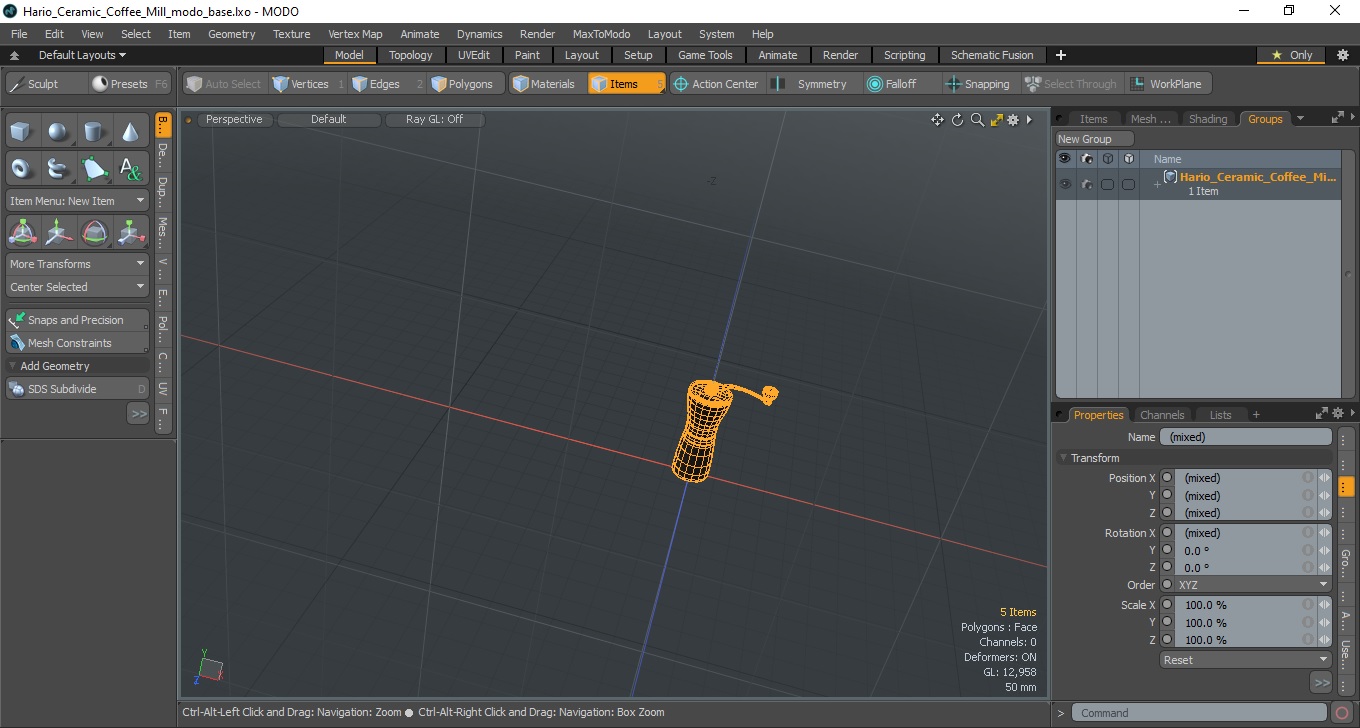Click the Name field showing (mixed)

point(1245,437)
